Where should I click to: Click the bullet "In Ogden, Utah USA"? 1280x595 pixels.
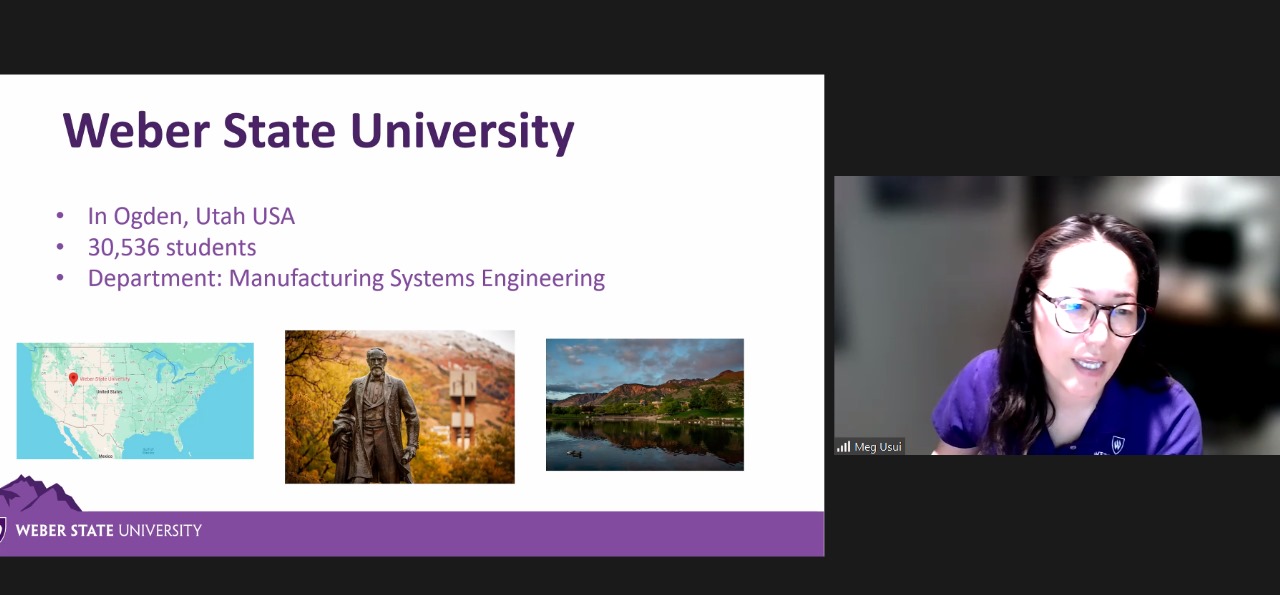tap(191, 216)
